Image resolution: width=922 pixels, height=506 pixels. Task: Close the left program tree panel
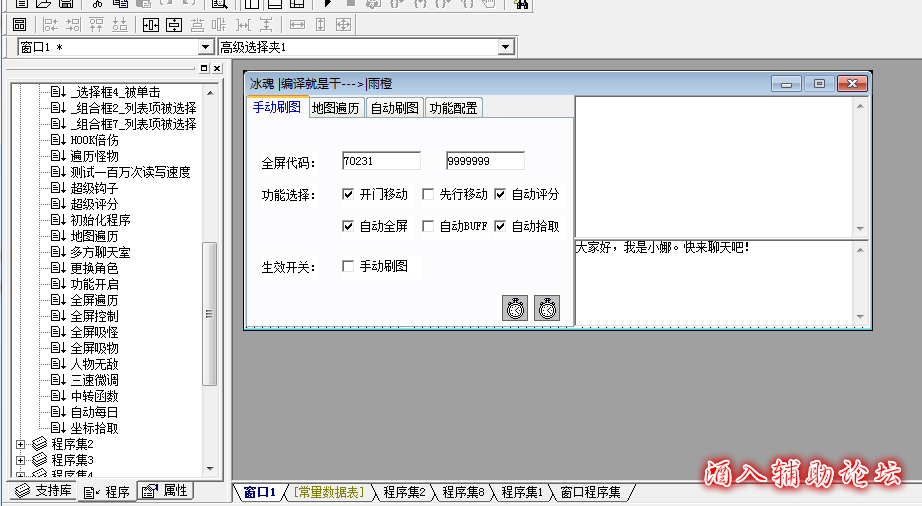click(217, 68)
